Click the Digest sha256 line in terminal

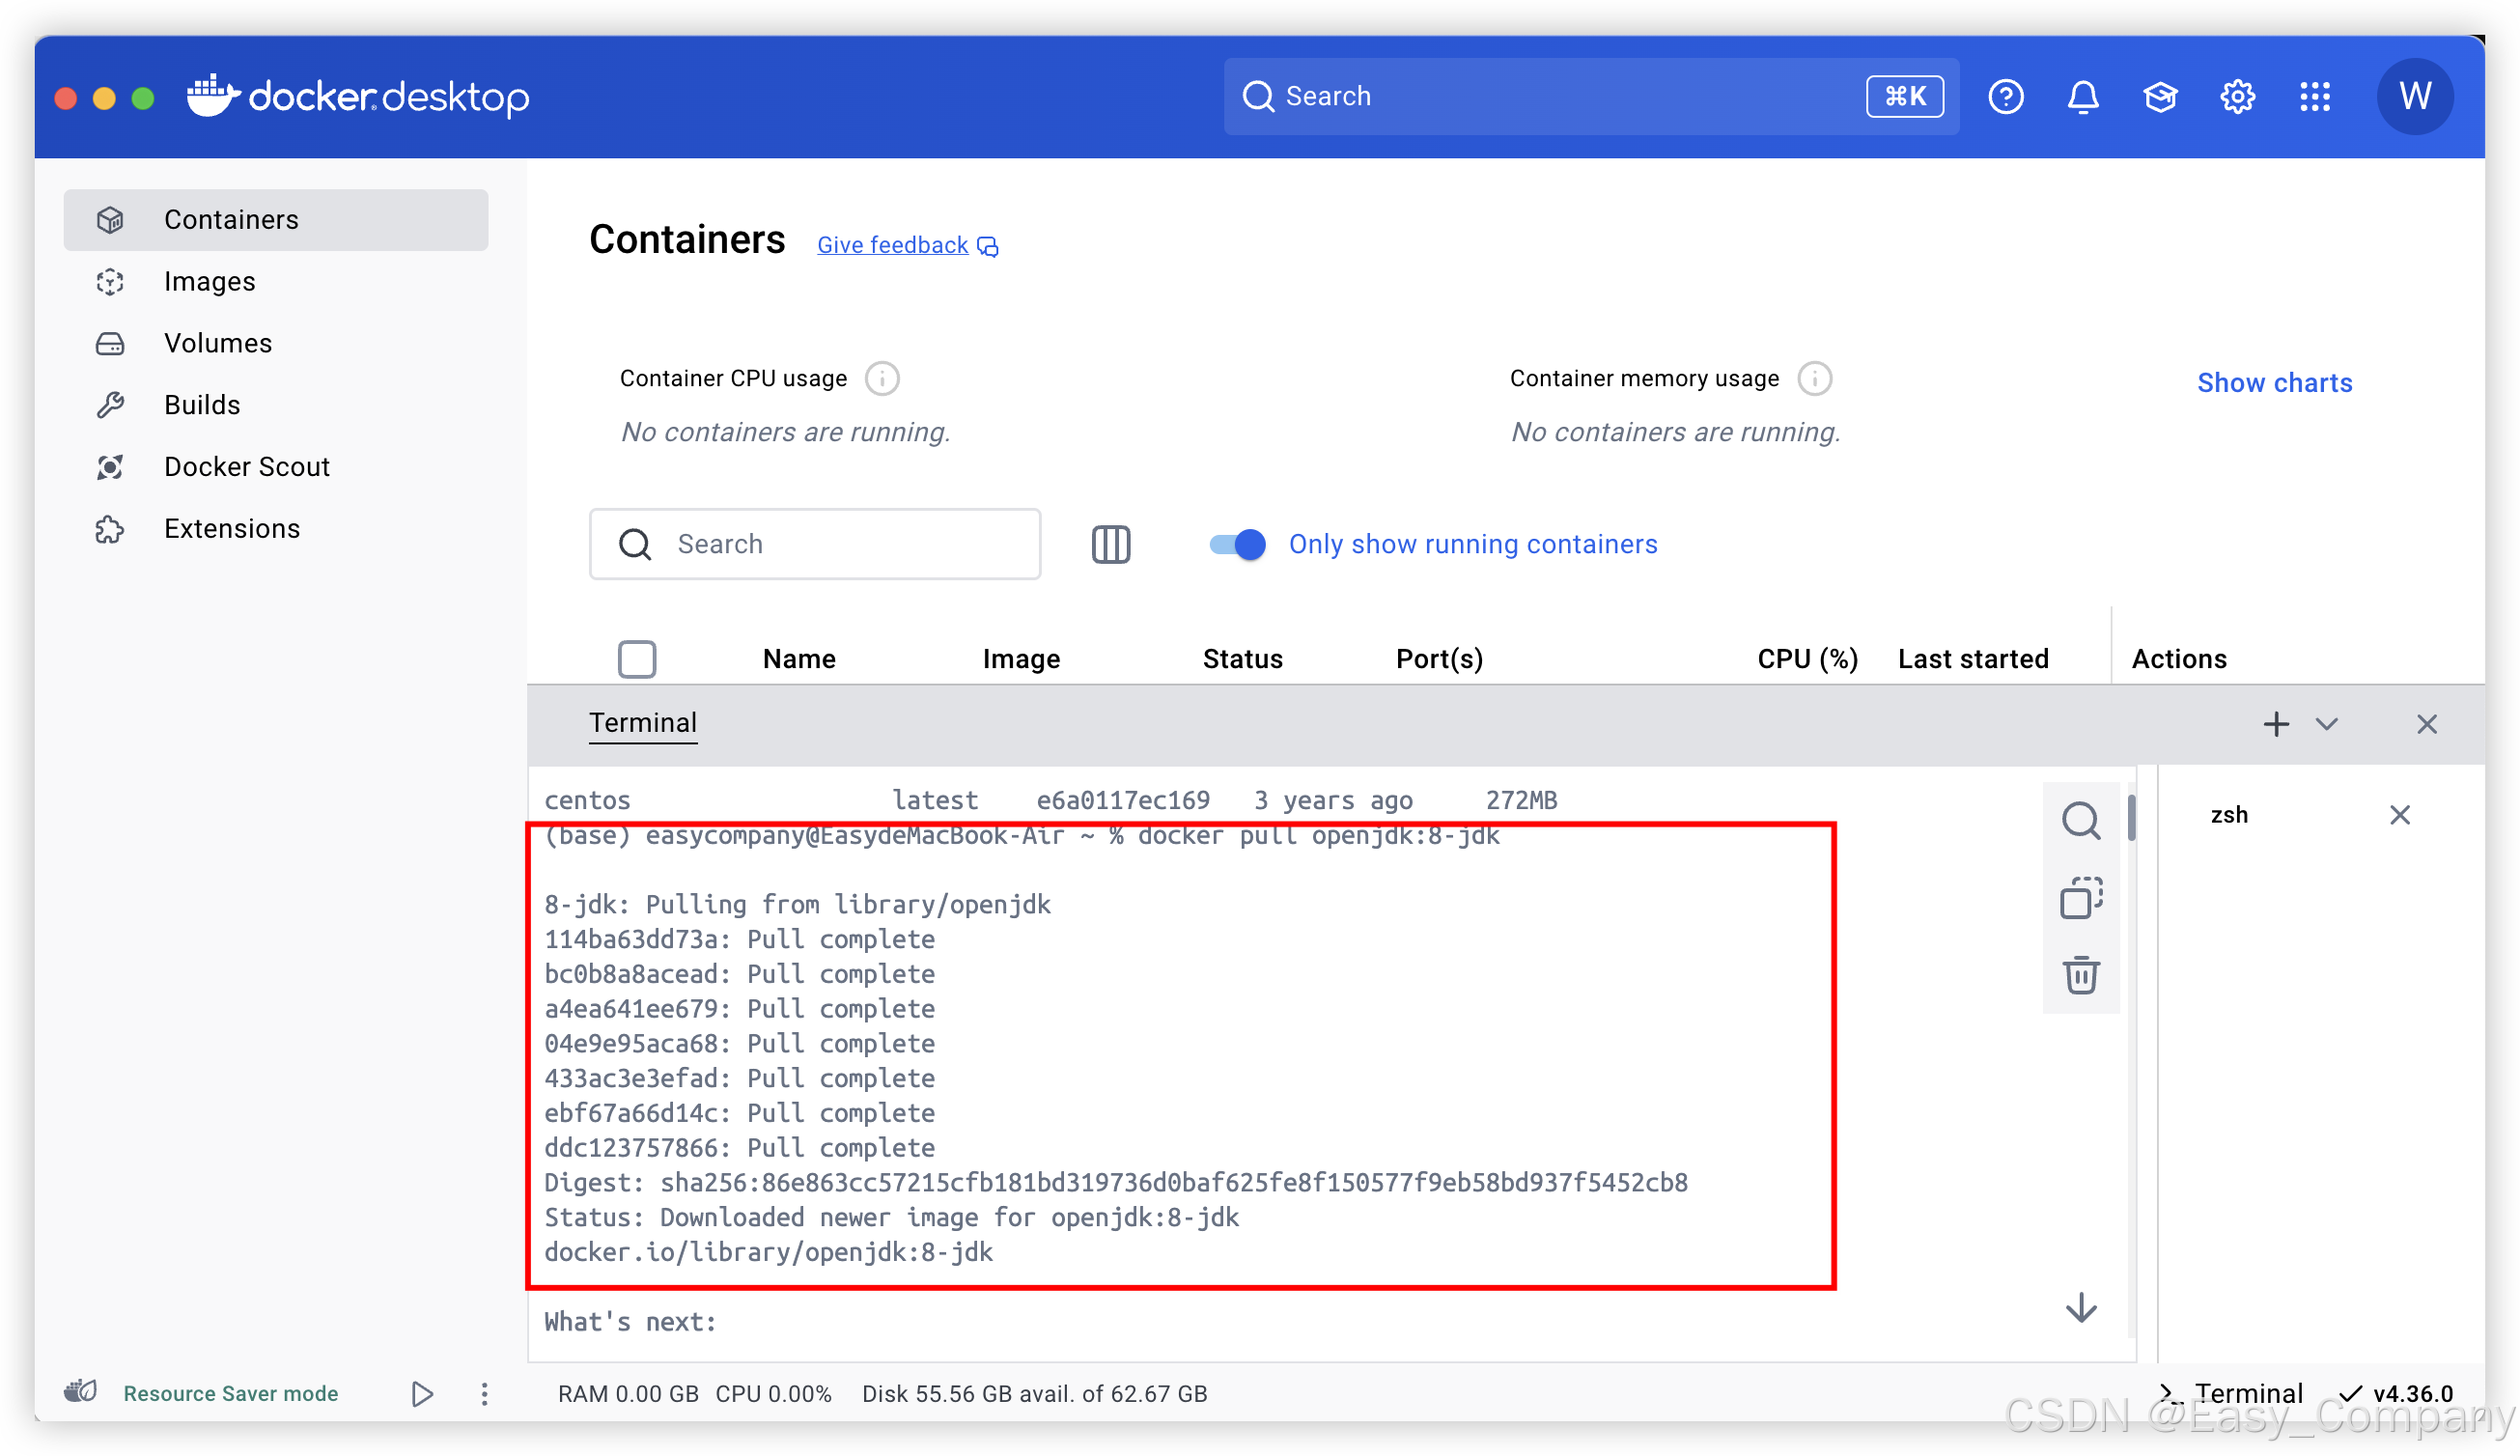pyautogui.click(x=1115, y=1183)
